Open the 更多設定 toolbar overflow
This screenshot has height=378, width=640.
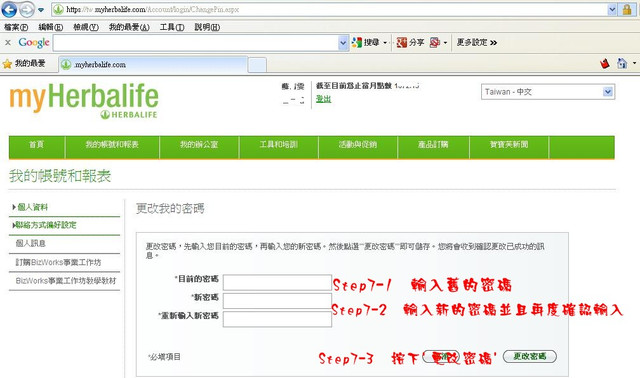477,42
